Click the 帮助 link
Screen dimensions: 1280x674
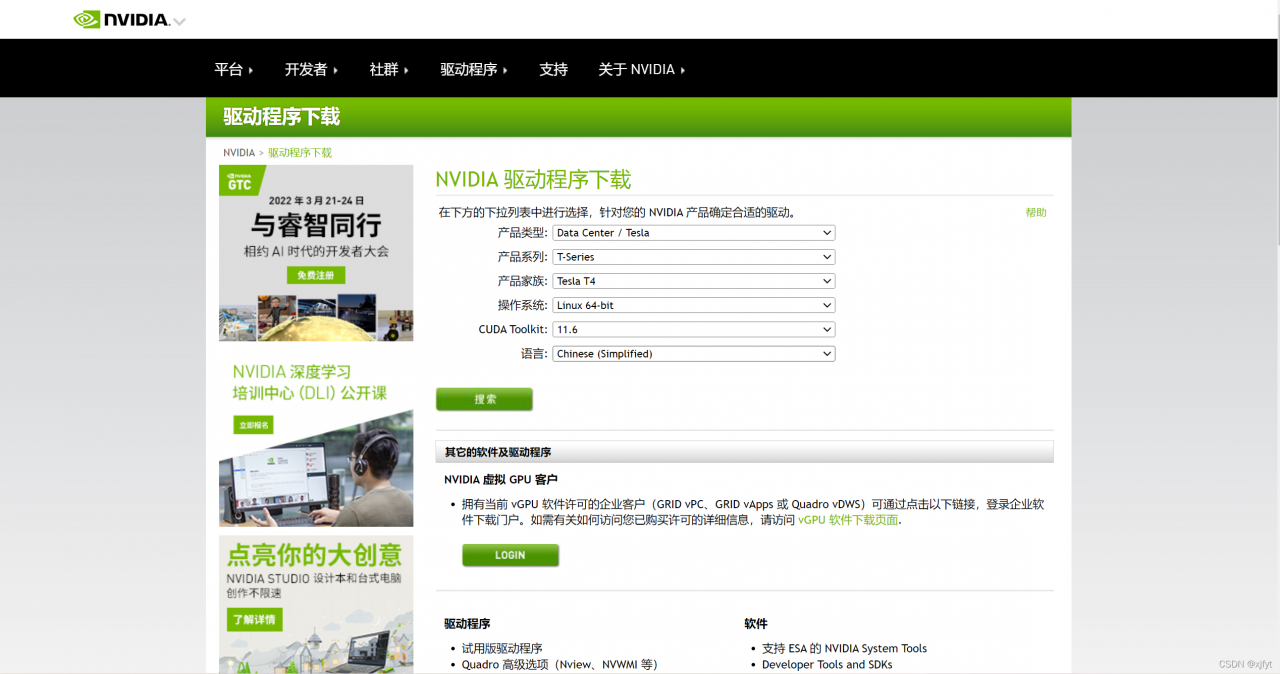click(1036, 212)
